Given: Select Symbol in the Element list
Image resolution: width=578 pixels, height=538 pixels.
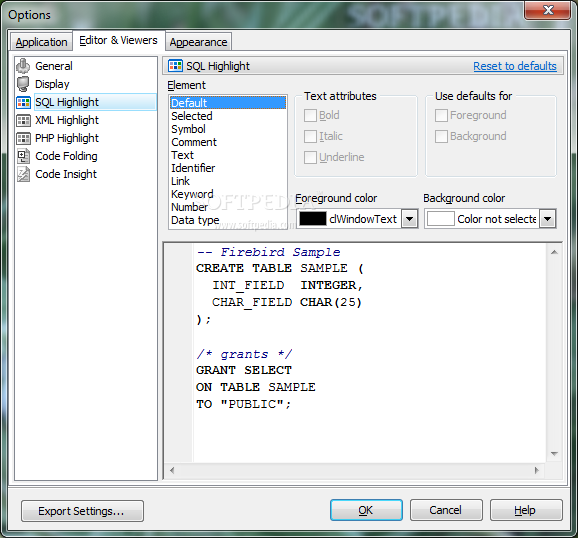Looking at the screenshot, I should point(228,129).
